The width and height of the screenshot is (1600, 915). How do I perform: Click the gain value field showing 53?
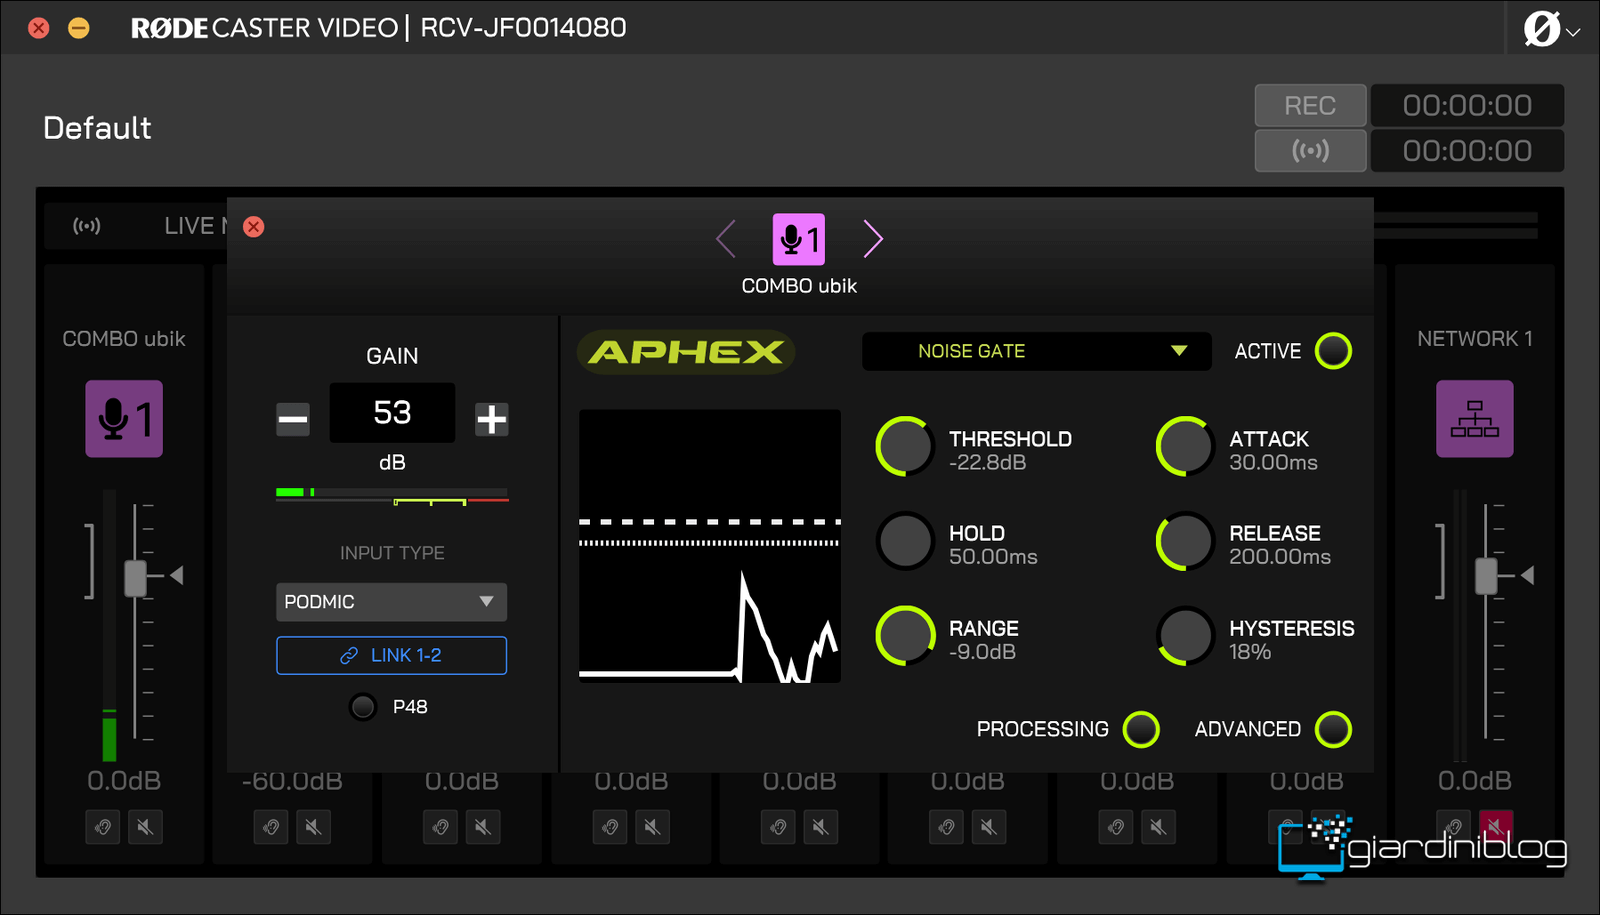[392, 413]
